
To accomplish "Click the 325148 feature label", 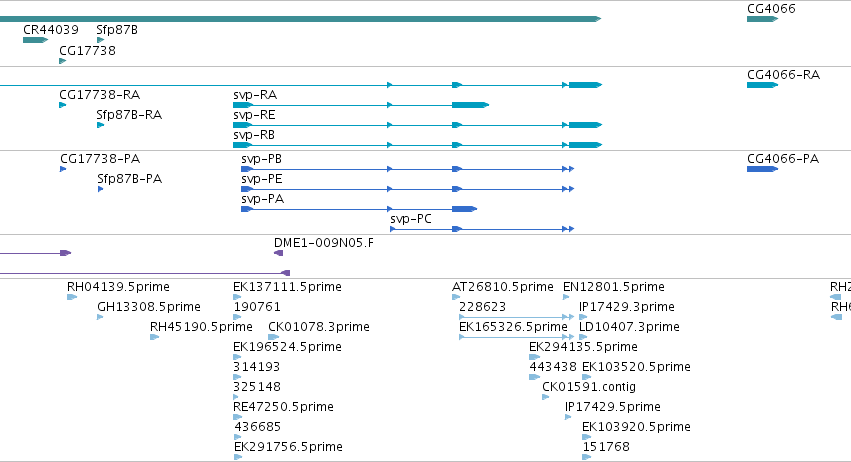I will pyautogui.click(x=257, y=387).
